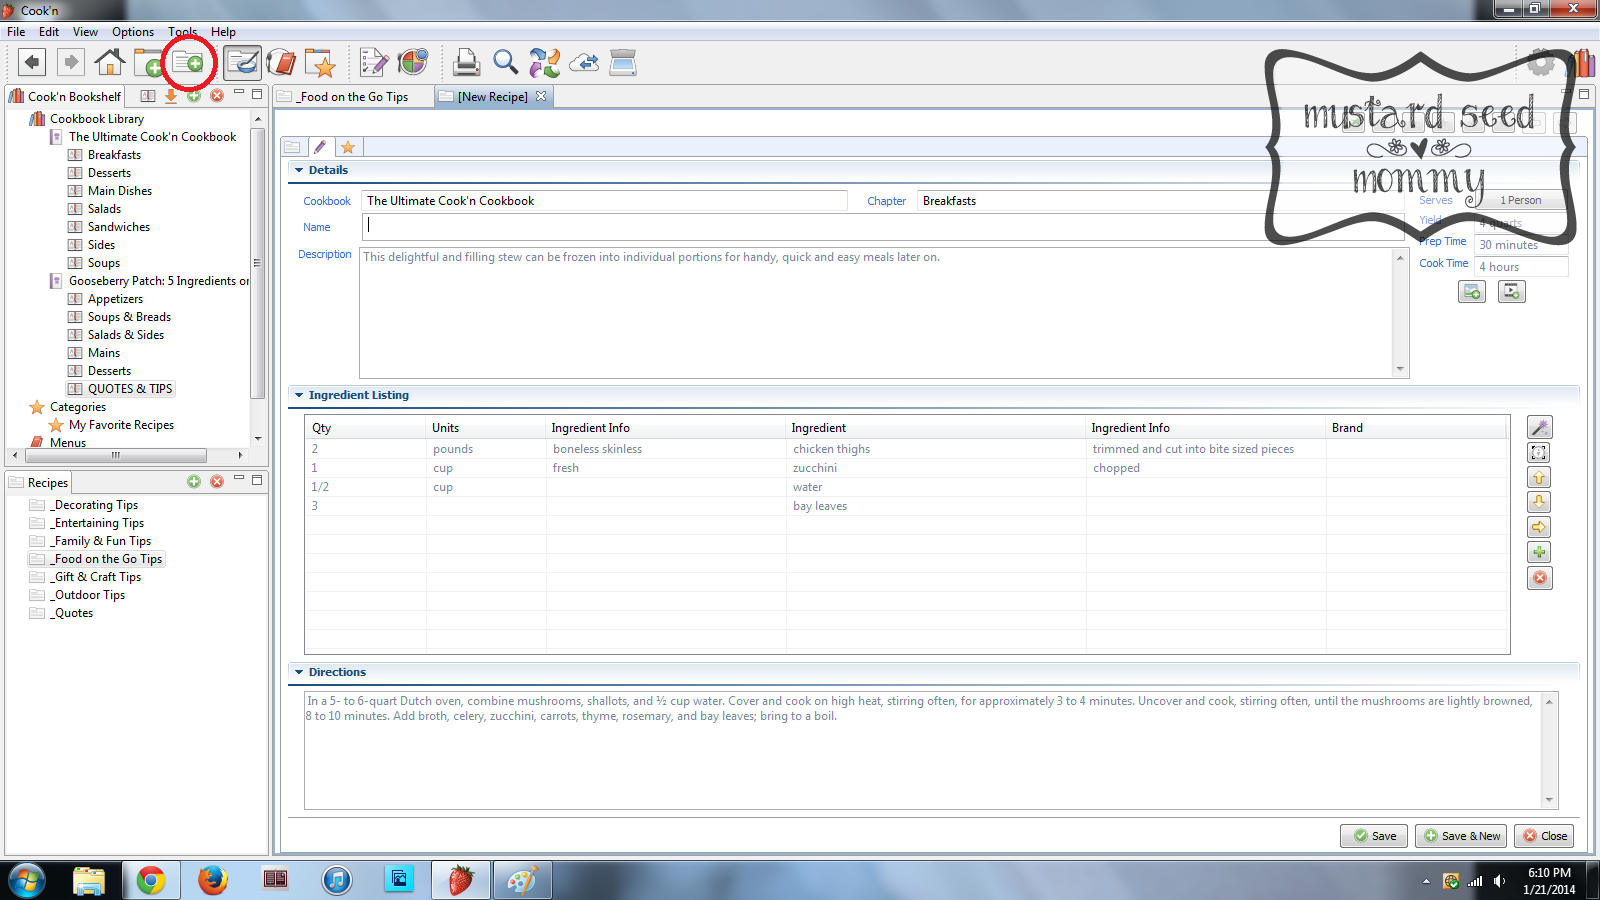1600x900 pixels.
Task: Open _Gift & Craft Tips folder
Action: click(x=97, y=577)
